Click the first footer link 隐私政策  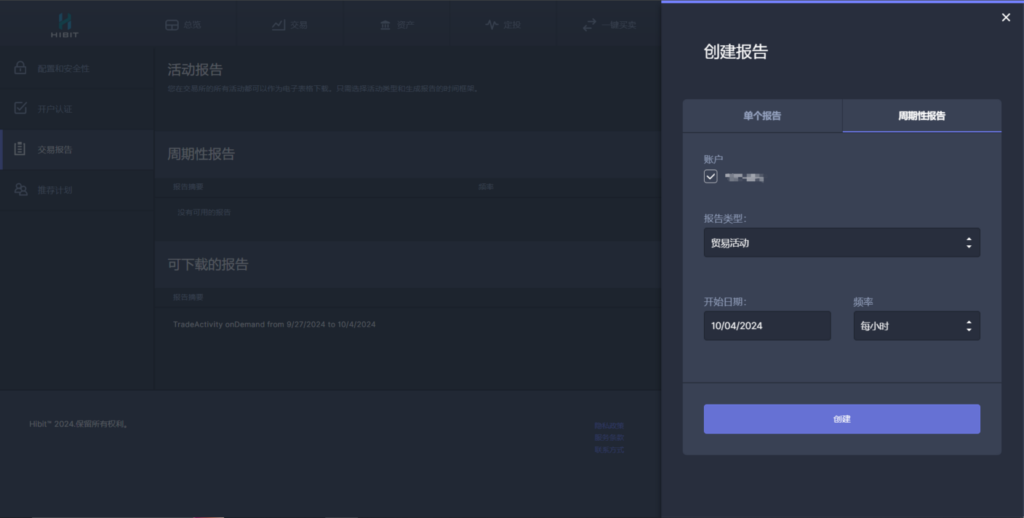tap(608, 426)
